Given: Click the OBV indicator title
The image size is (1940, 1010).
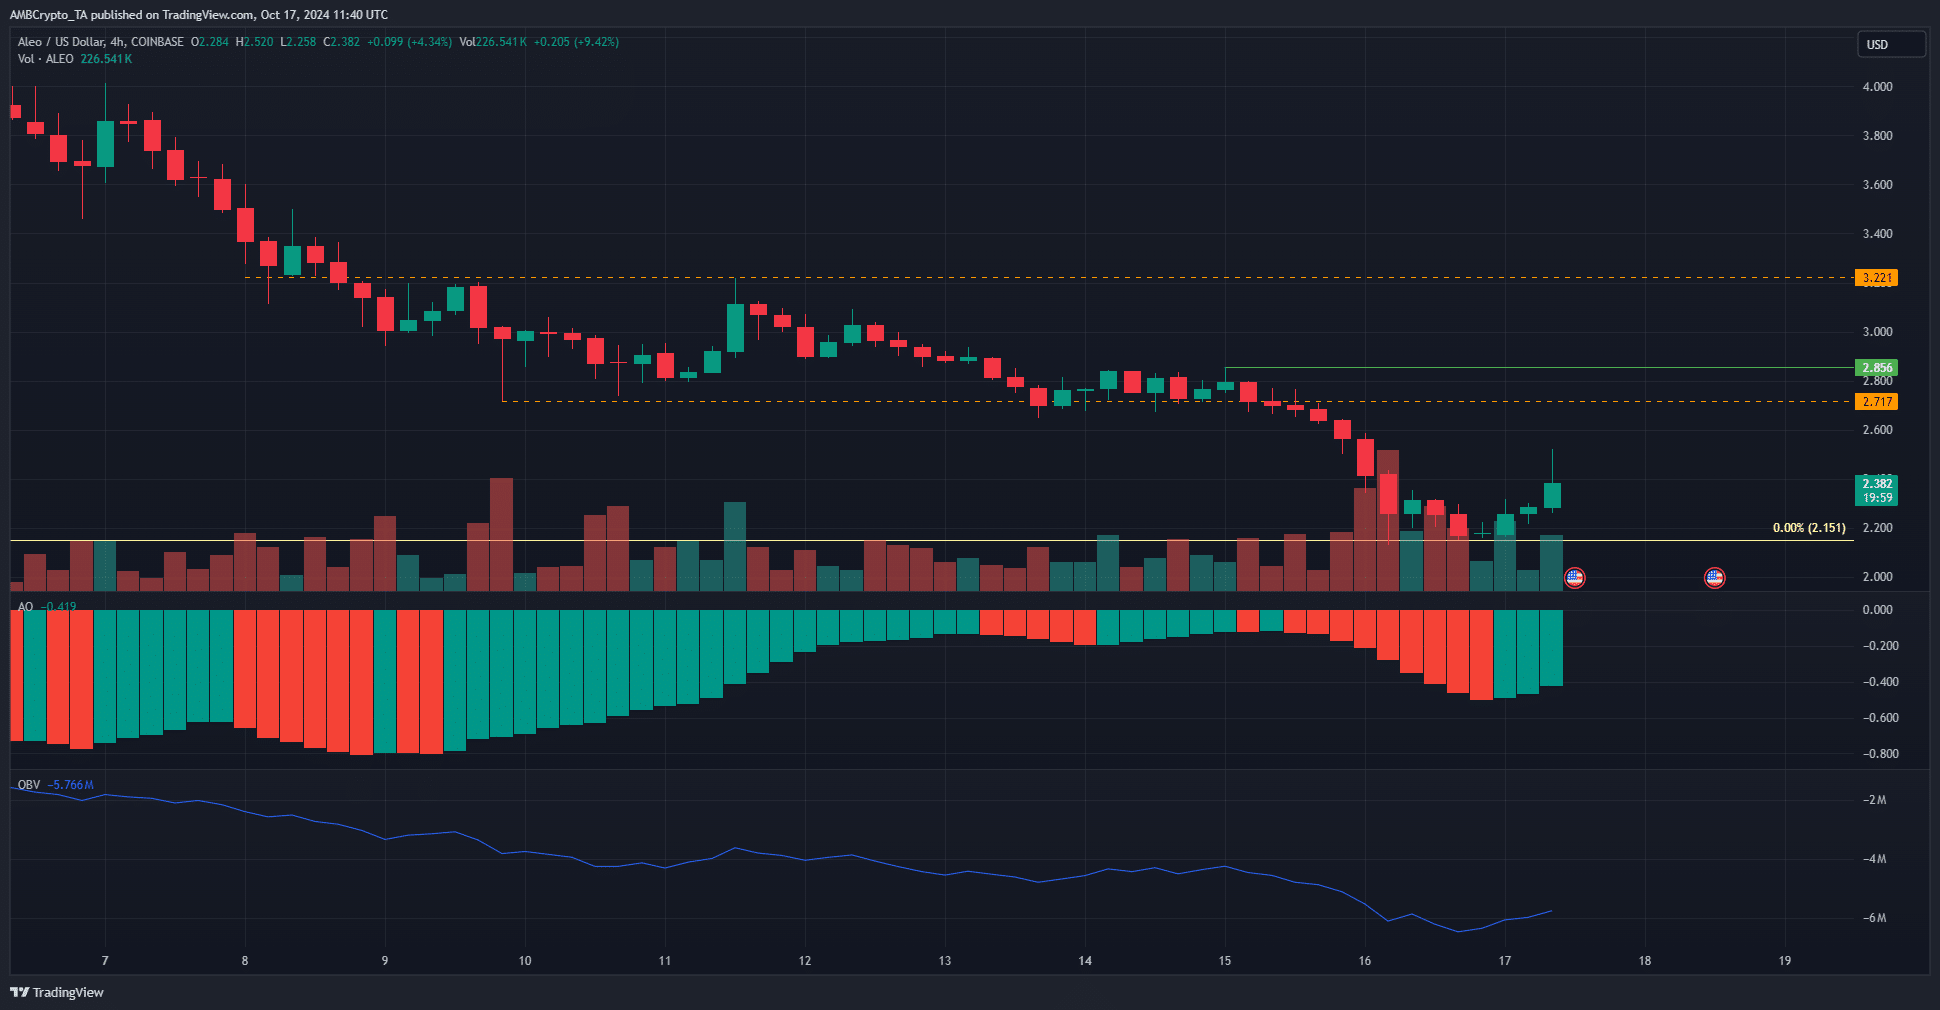Looking at the screenshot, I should click(29, 785).
